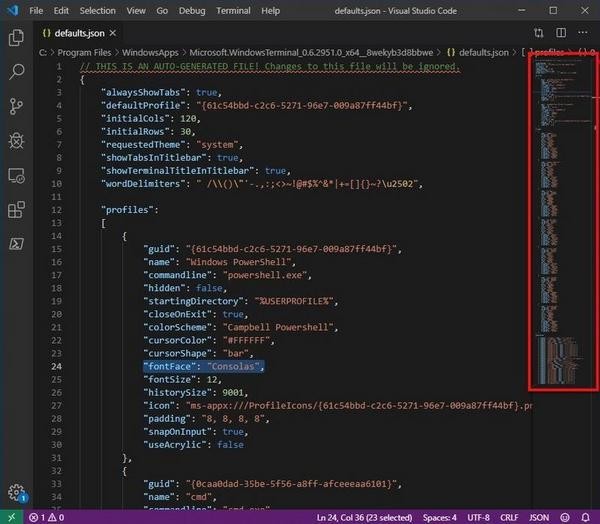Click the "powershell.exe" commandline value
The height and width of the screenshot is (524, 600).
(x=265, y=275)
